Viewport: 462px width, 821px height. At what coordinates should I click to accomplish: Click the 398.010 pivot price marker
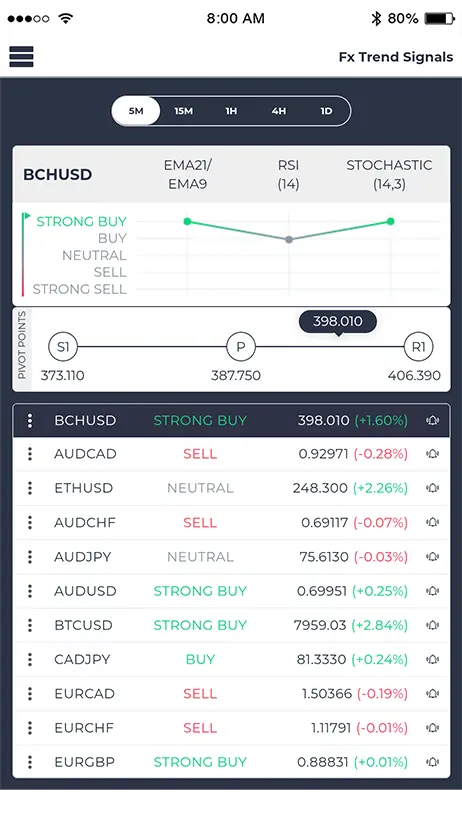[338, 321]
